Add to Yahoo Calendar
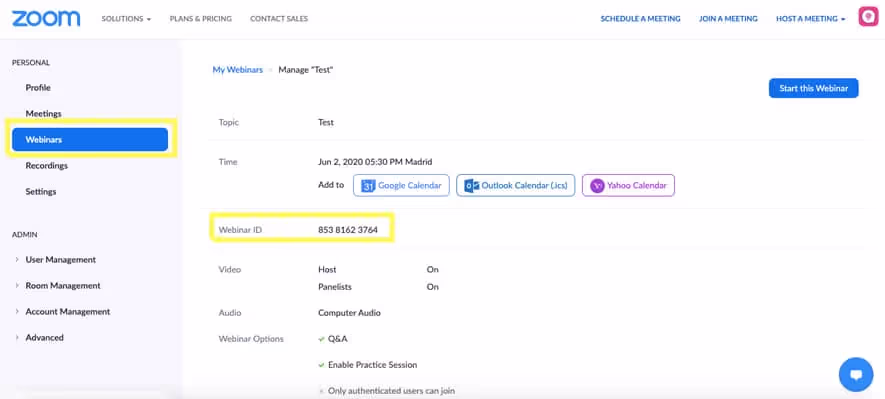This screenshot has height=399, width=885. (628, 185)
